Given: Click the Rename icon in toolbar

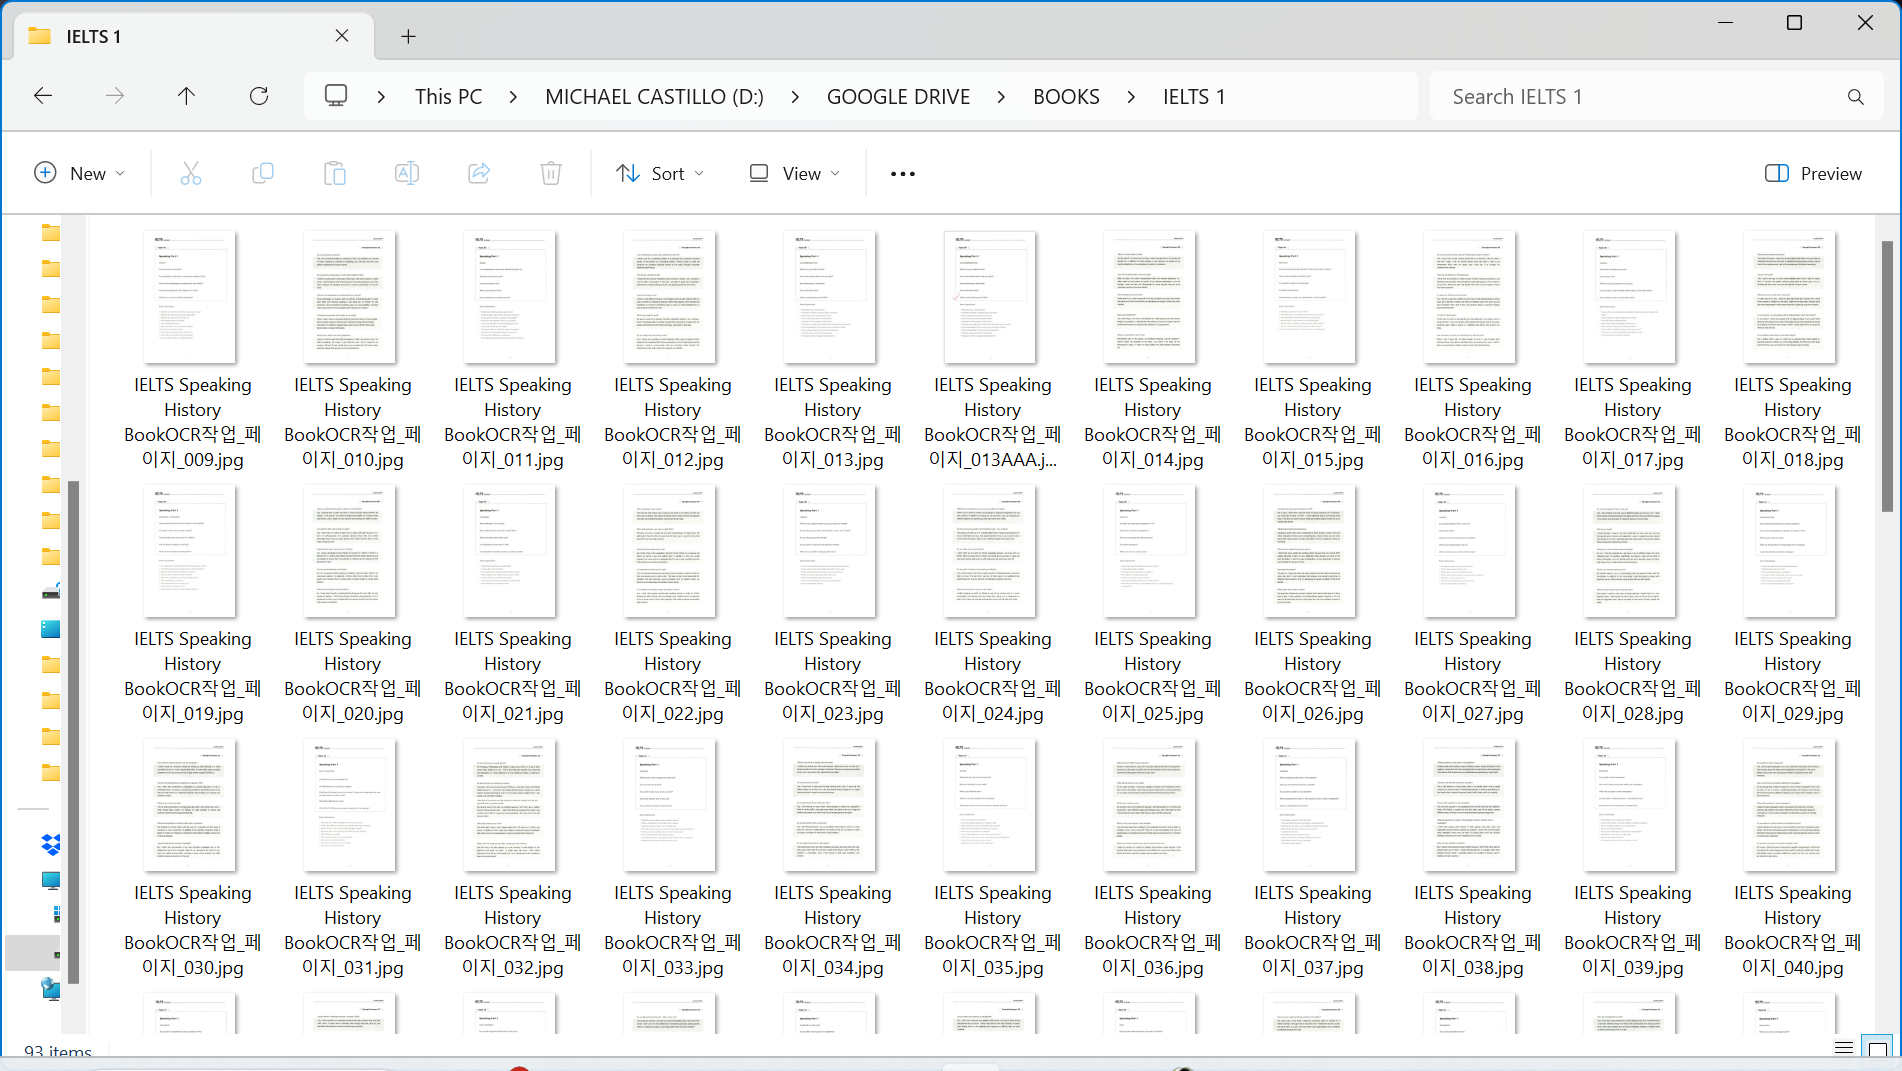Looking at the screenshot, I should coord(406,173).
